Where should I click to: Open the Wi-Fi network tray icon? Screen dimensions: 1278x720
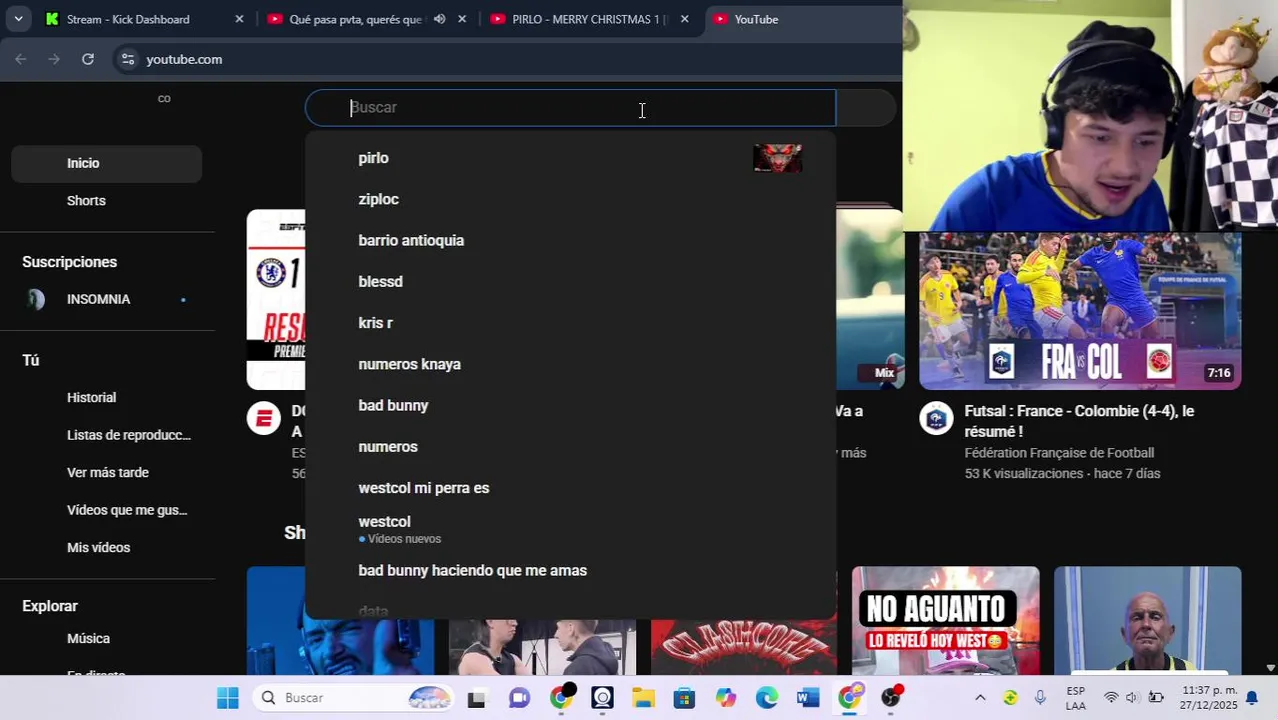pyautogui.click(x=1110, y=698)
